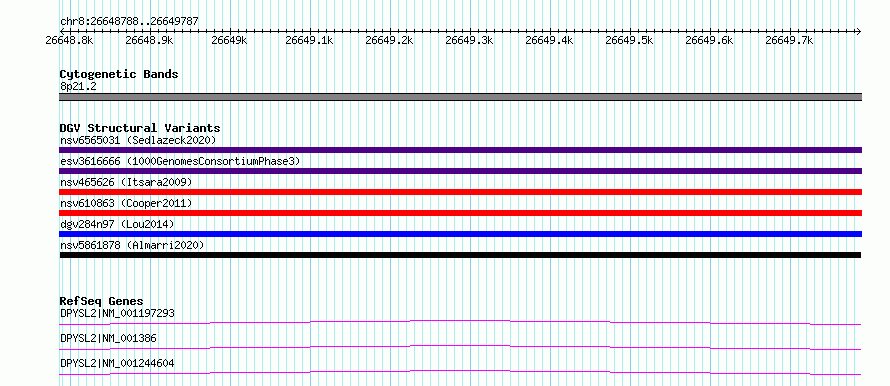This screenshot has height=386, width=890.
Task: Click the nsv610863 (Cooper2011) label
Action: [x=126, y=203]
